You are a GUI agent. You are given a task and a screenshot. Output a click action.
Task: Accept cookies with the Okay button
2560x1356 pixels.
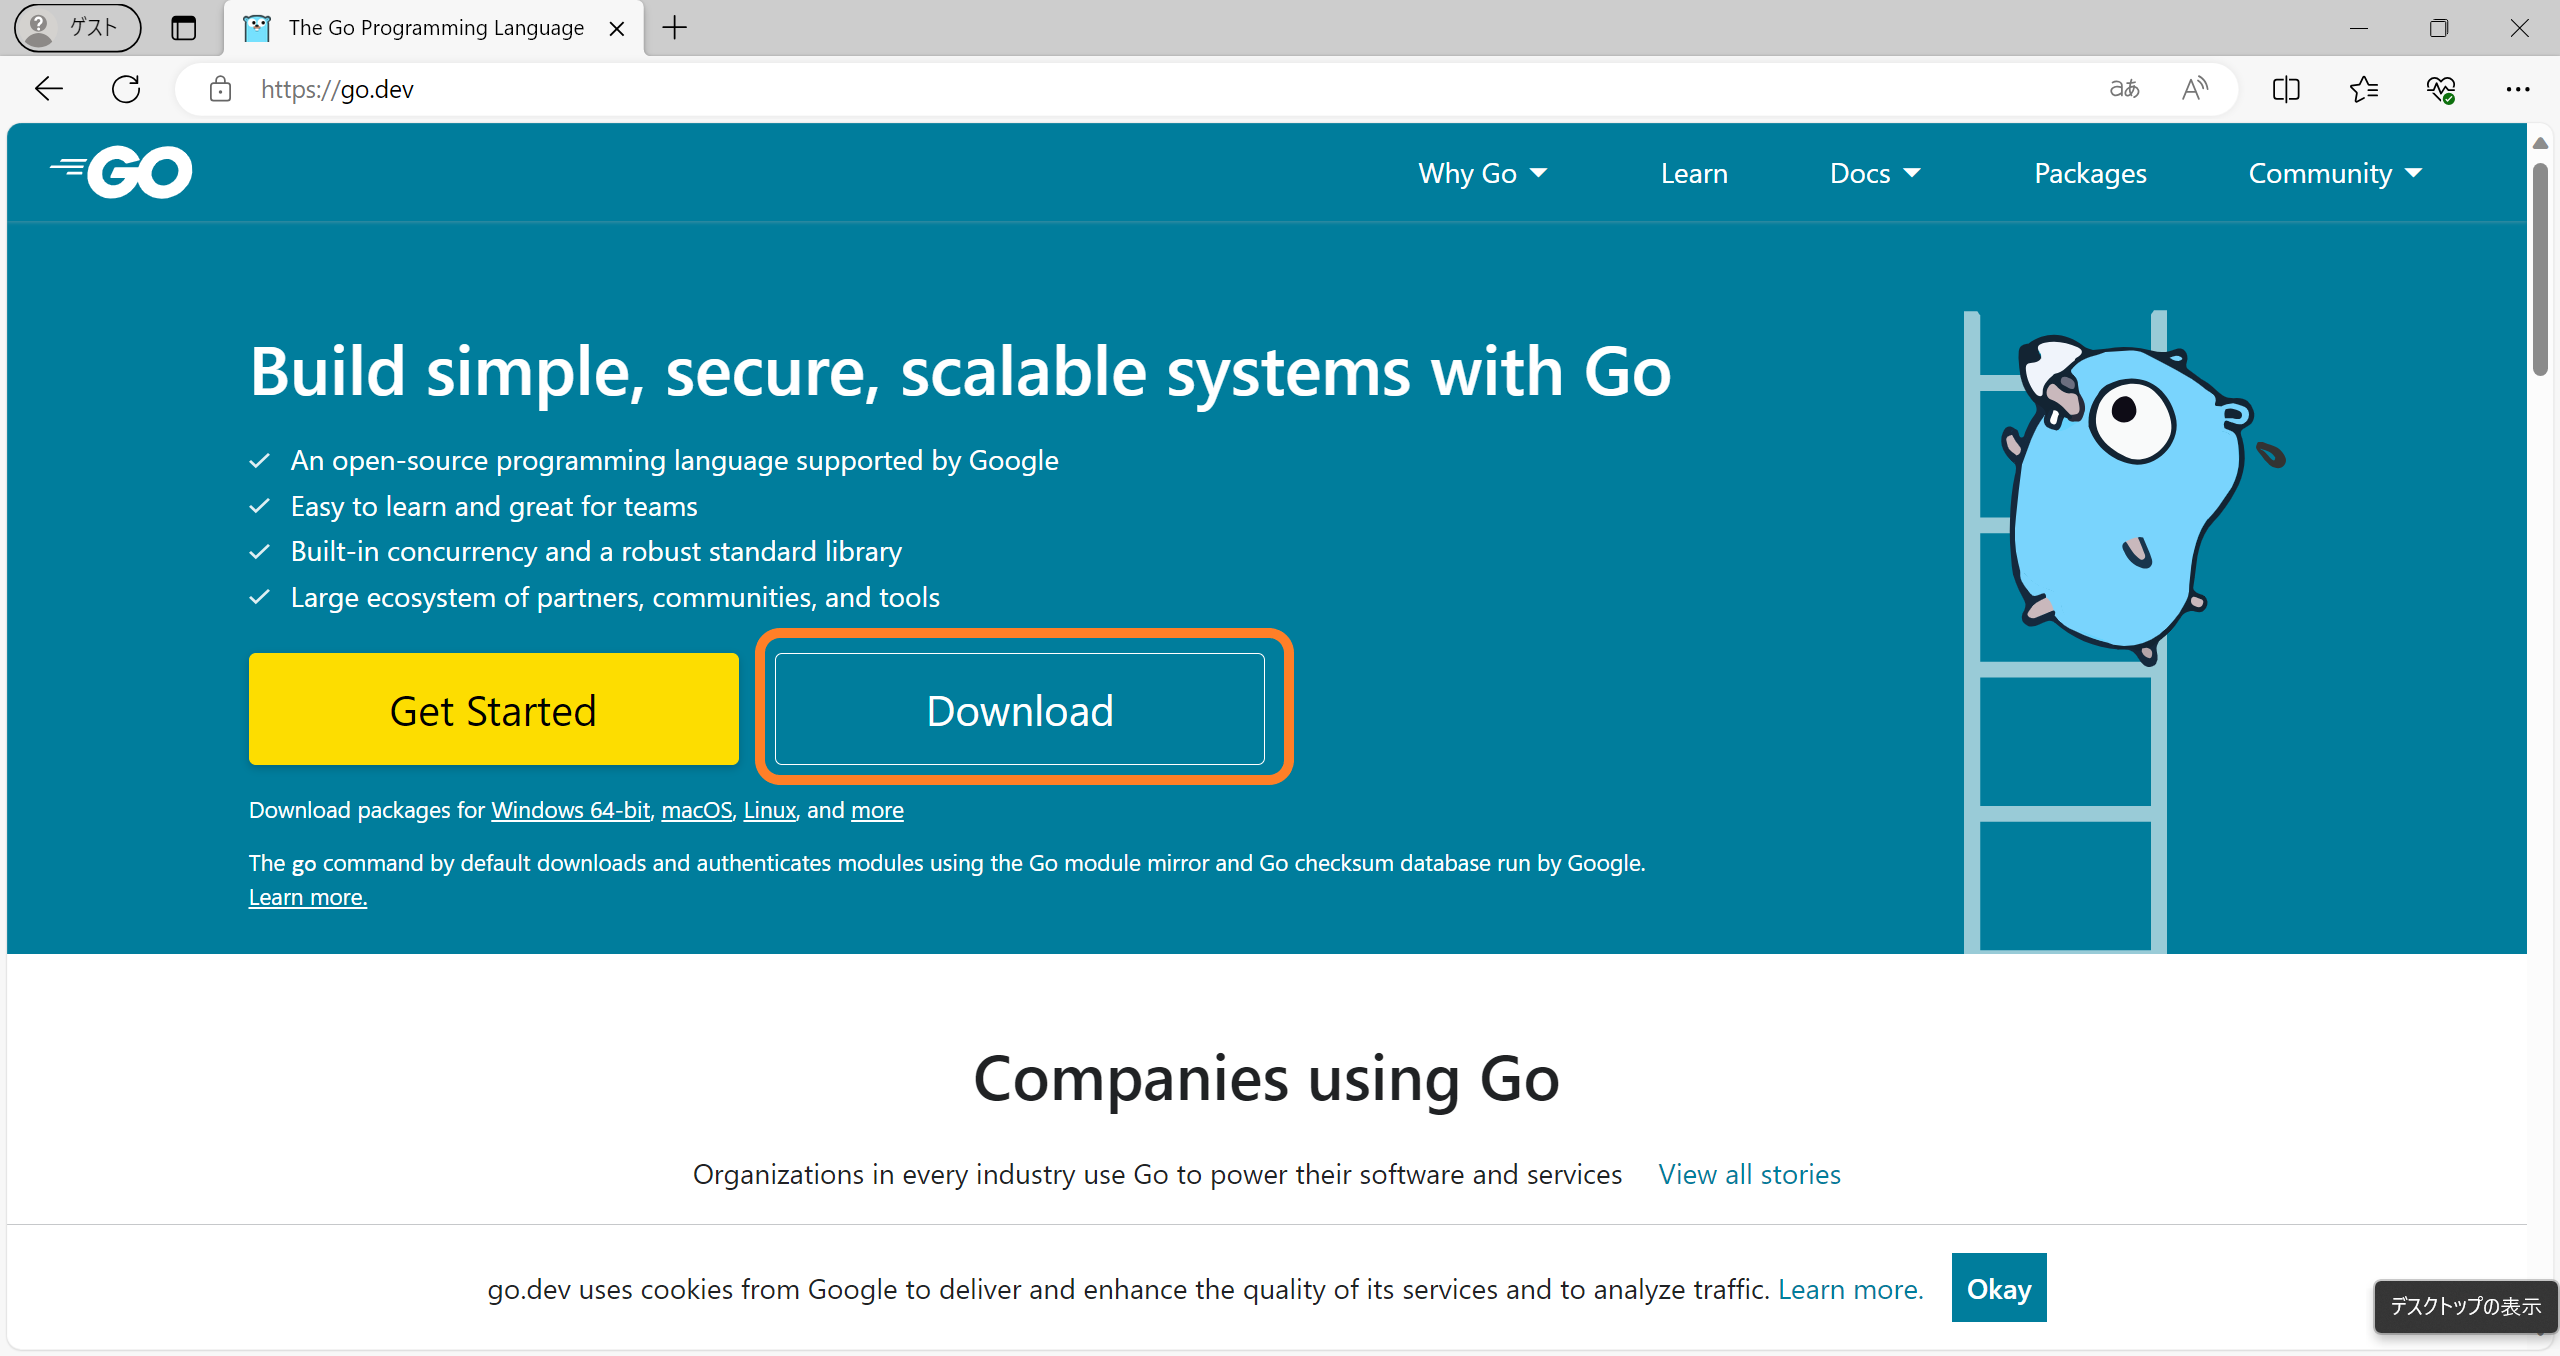click(x=1999, y=1288)
